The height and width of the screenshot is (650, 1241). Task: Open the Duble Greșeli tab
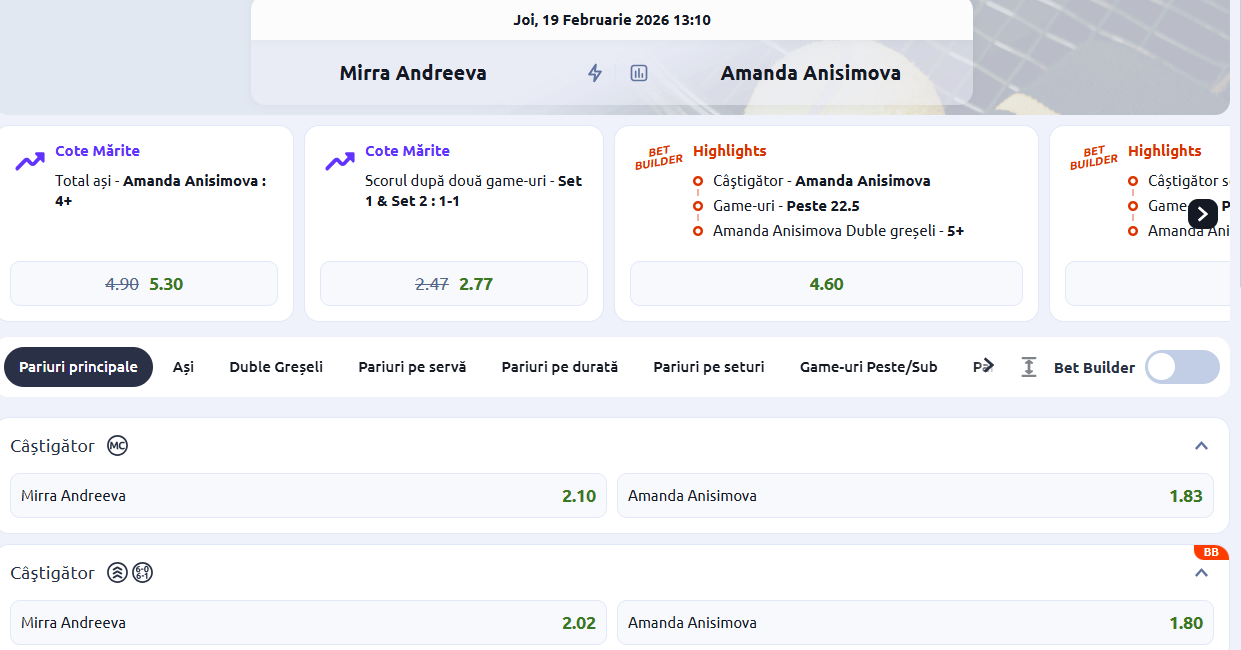[276, 367]
